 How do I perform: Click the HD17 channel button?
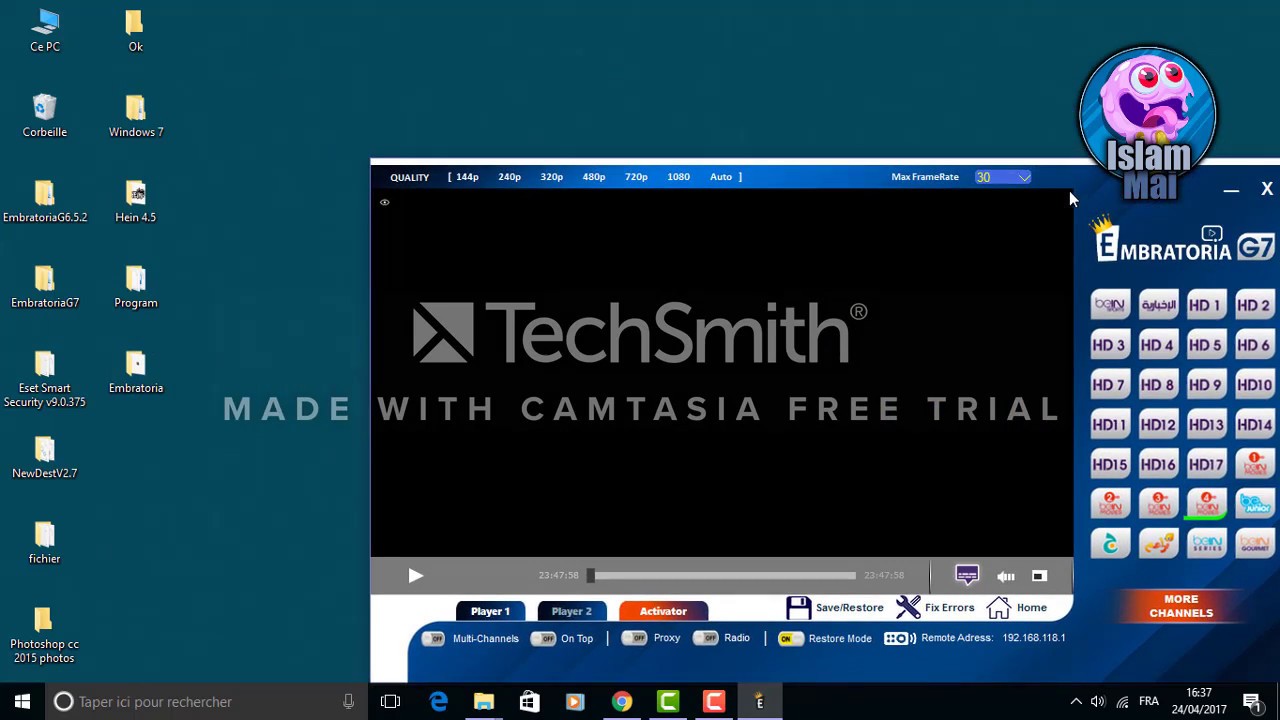point(1206,464)
